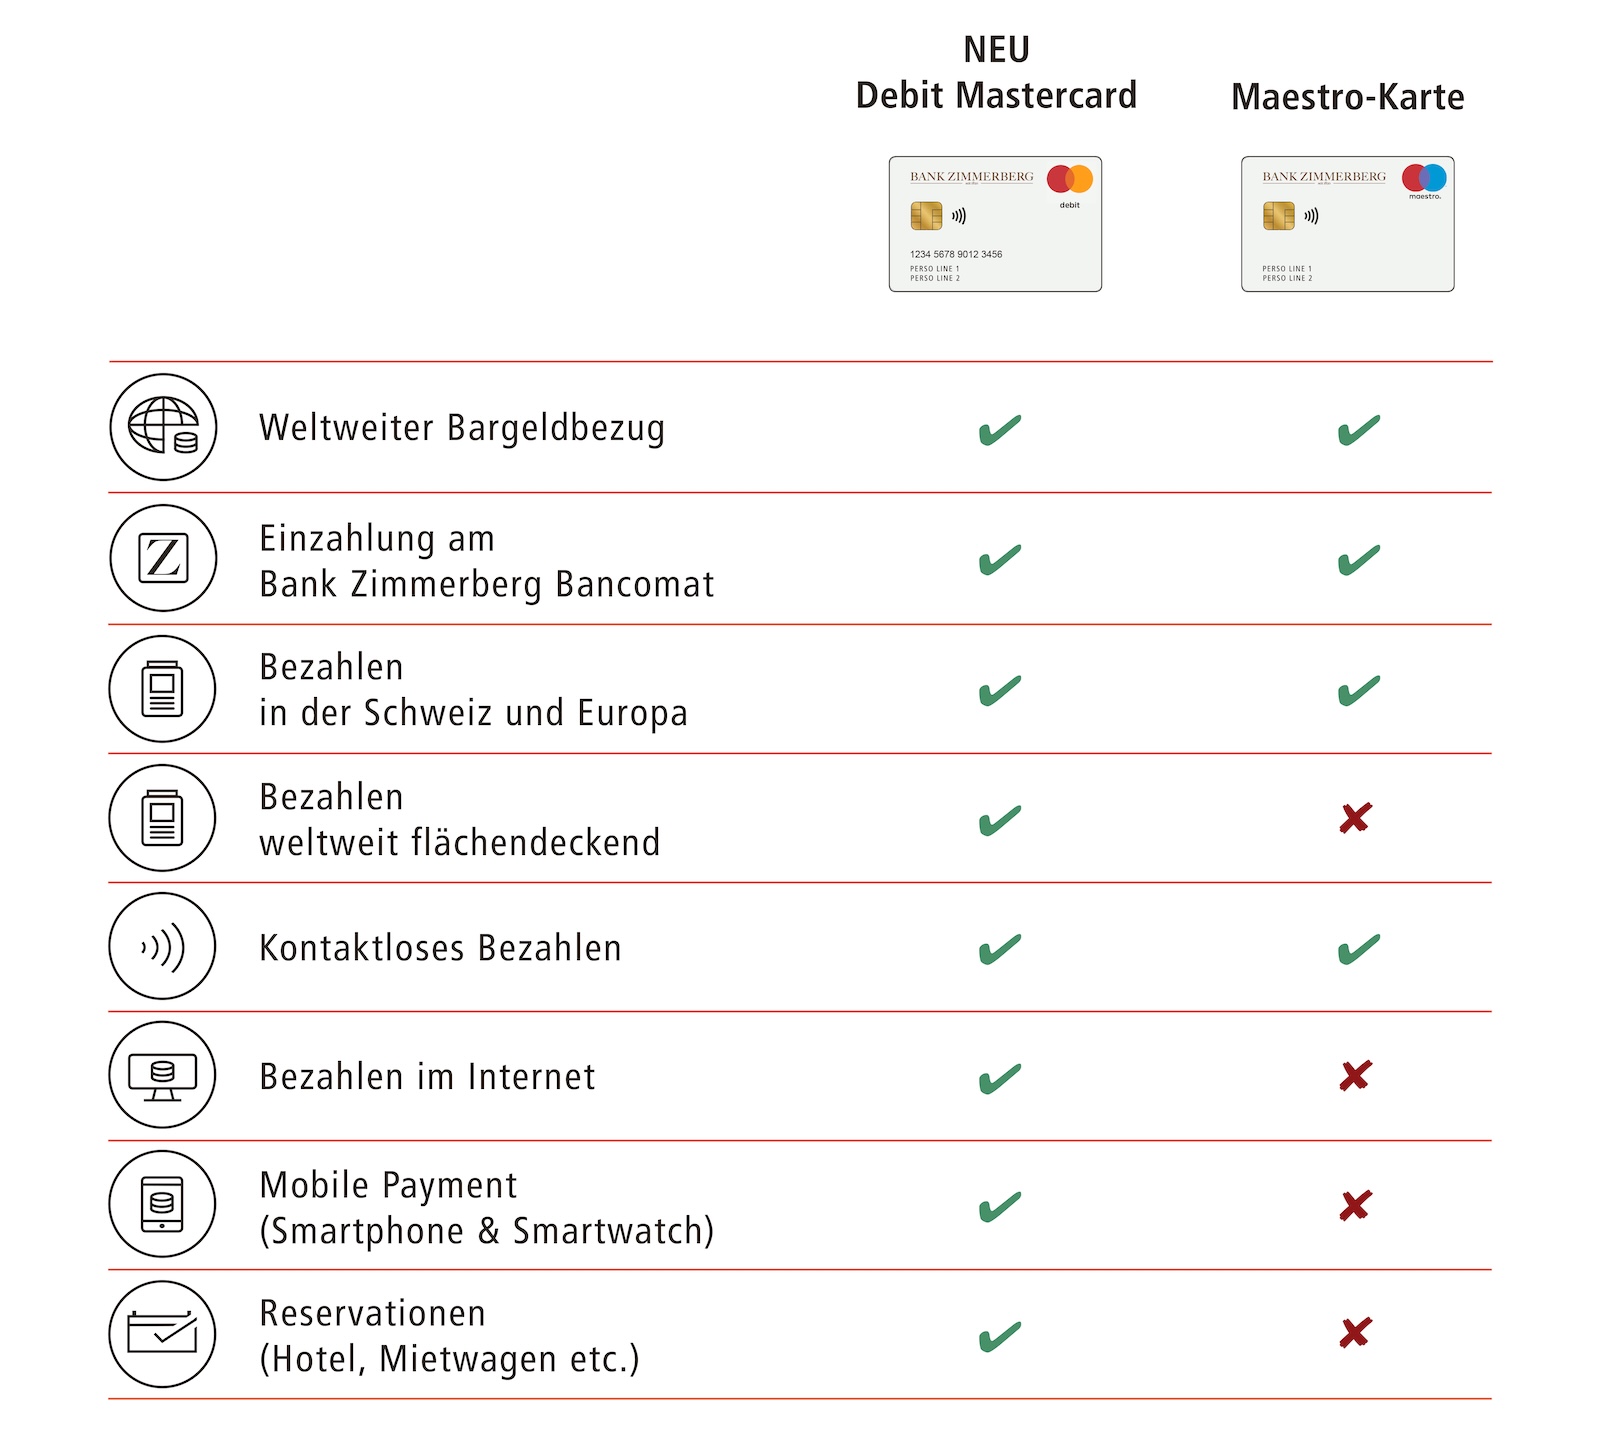The image size is (1600, 1447).
Task: Click the smartphone Mobile Payment icon
Action: tap(163, 1205)
